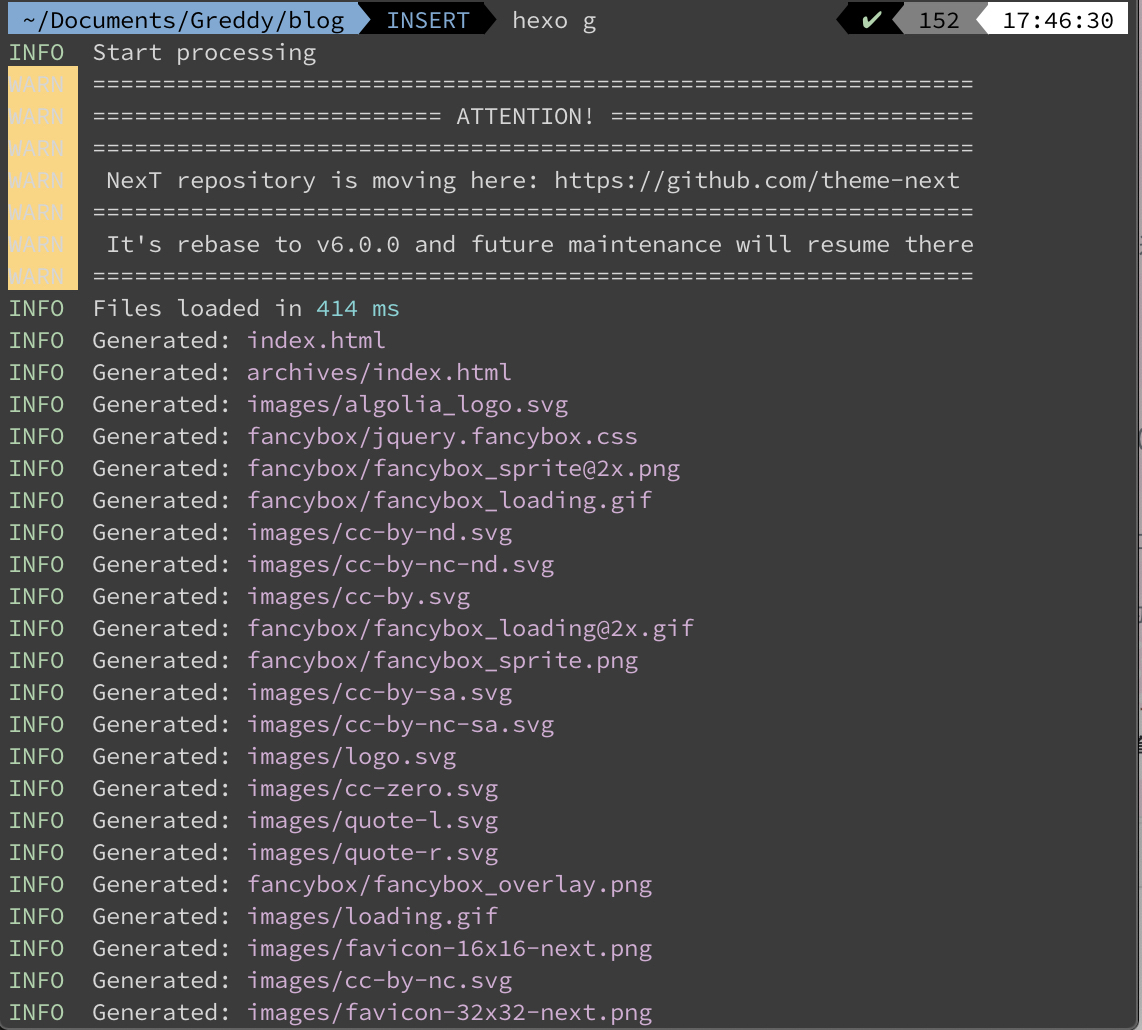Screen dimensions: 1142x1030
Task: Click the INSERT mode indicator in prompt
Action: coord(430,20)
